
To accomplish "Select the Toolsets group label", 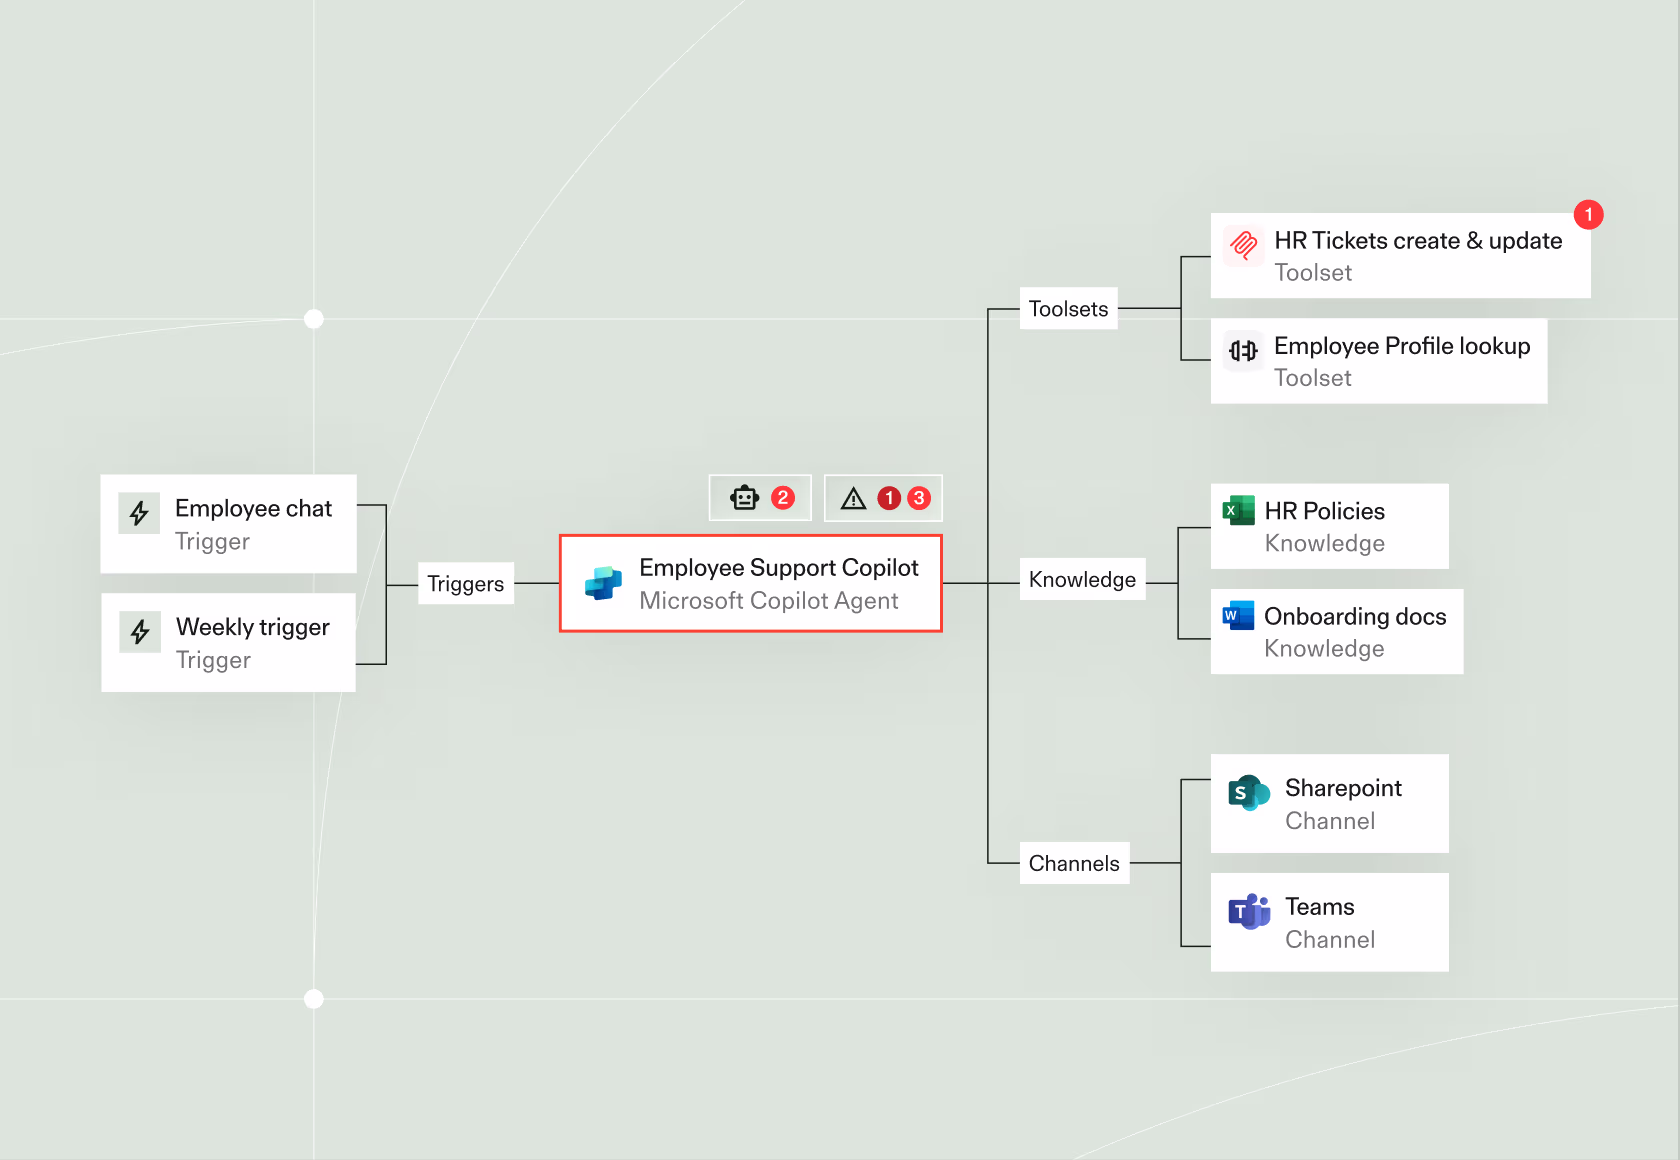I will [x=1069, y=309].
